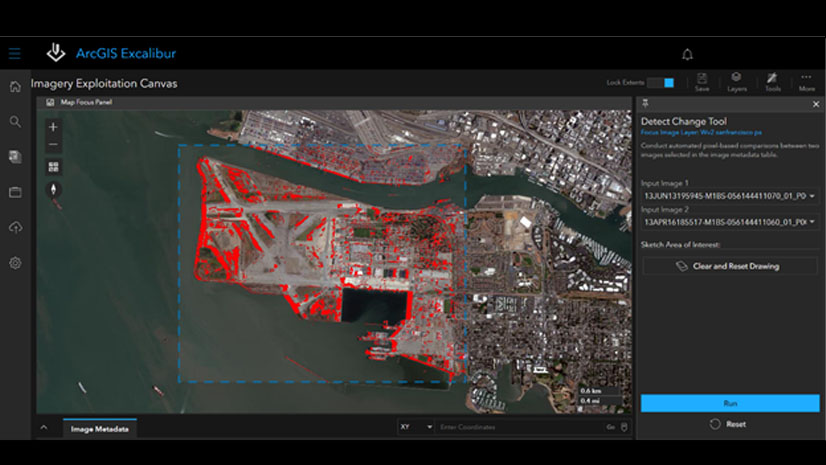
Task: Open Search from the left sidebar
Action: tap(15, 122)
